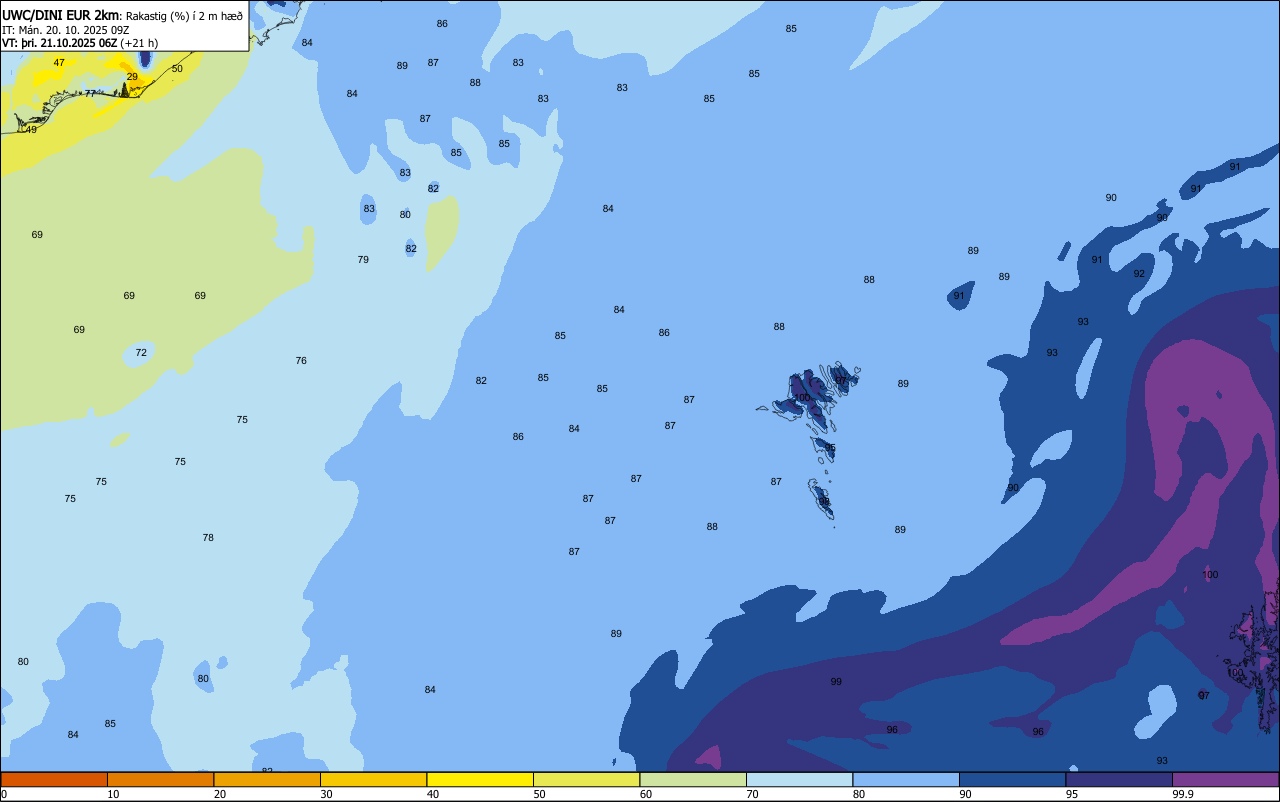The height and width of the screenshot is (802, 1280).
Task: Click the map value '79'
Action: (x=363, y=259)
